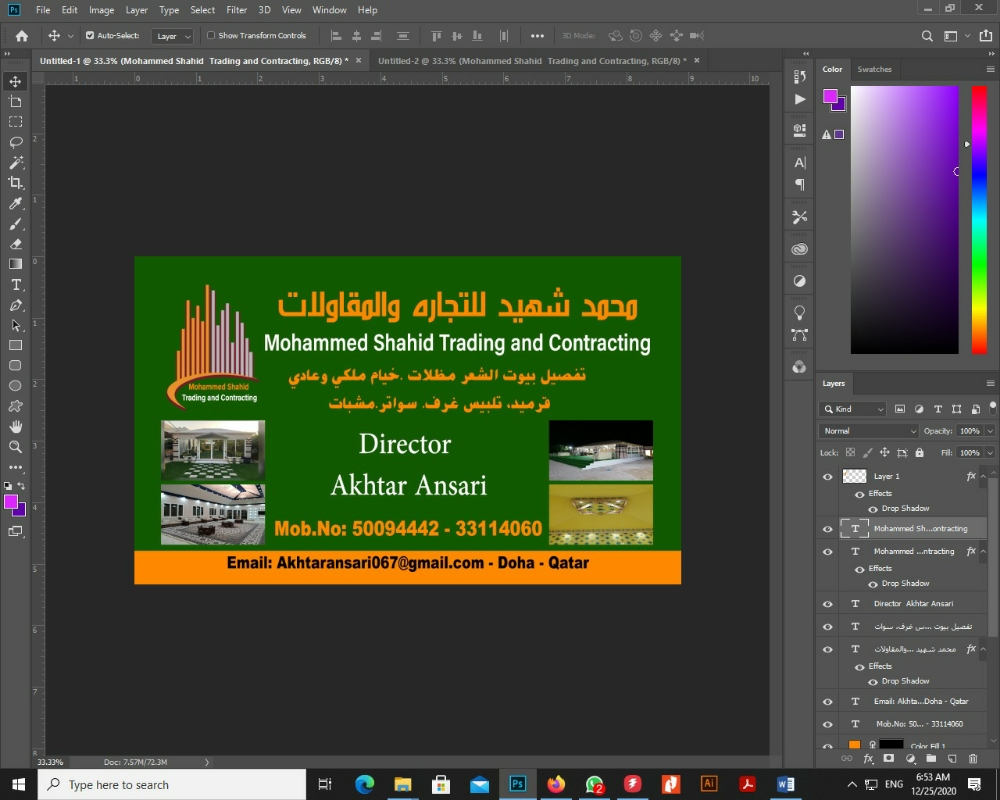
Task: Switch to the Swatches tab
Action: [874, 69]
